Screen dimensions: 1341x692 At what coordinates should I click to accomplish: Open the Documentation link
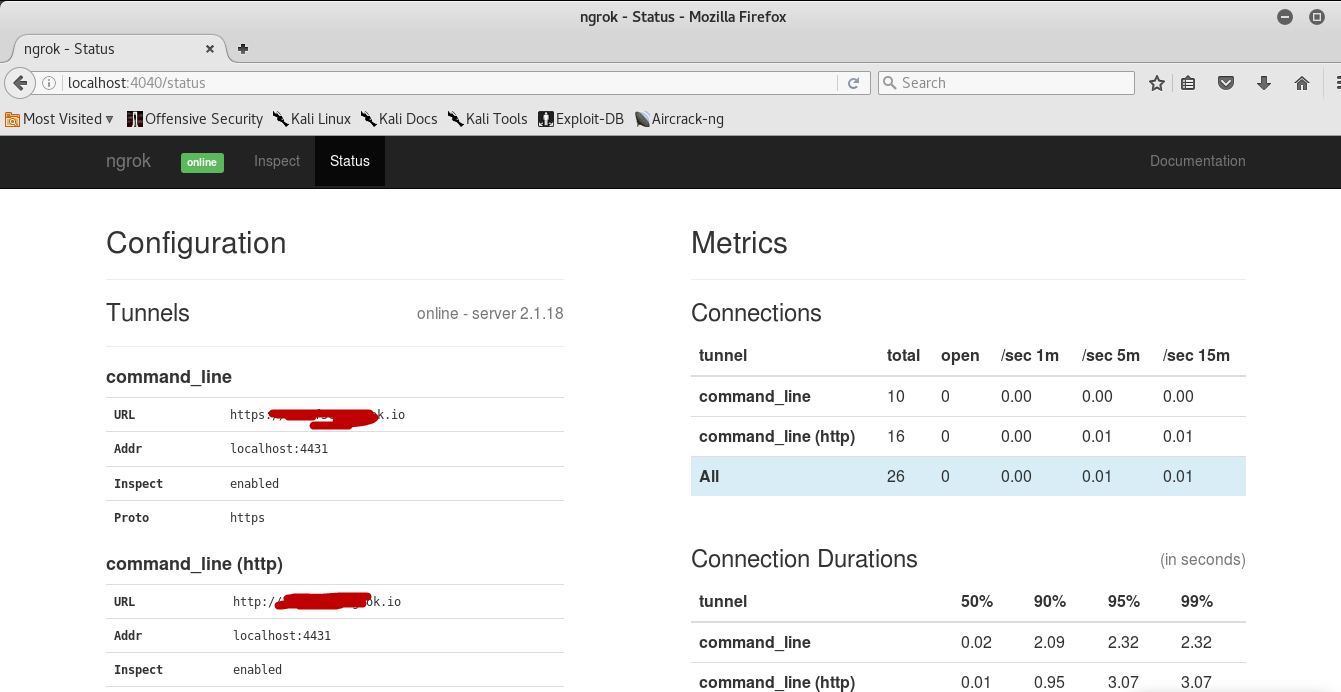(x=1198, y=161)
